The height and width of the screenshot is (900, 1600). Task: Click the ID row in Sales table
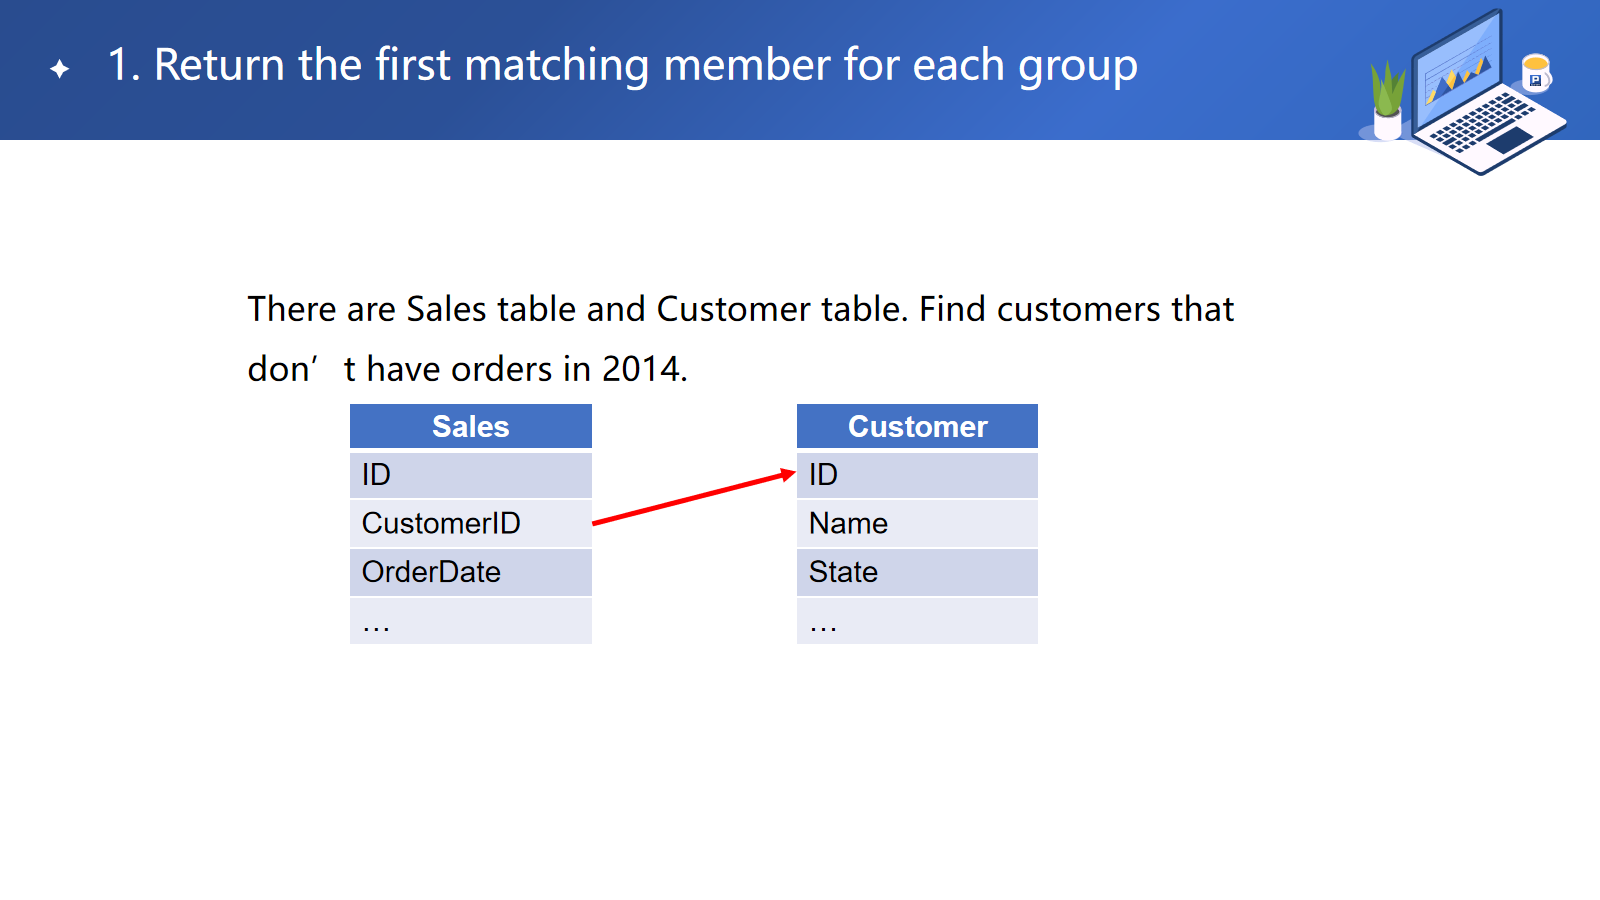(470, 475)
